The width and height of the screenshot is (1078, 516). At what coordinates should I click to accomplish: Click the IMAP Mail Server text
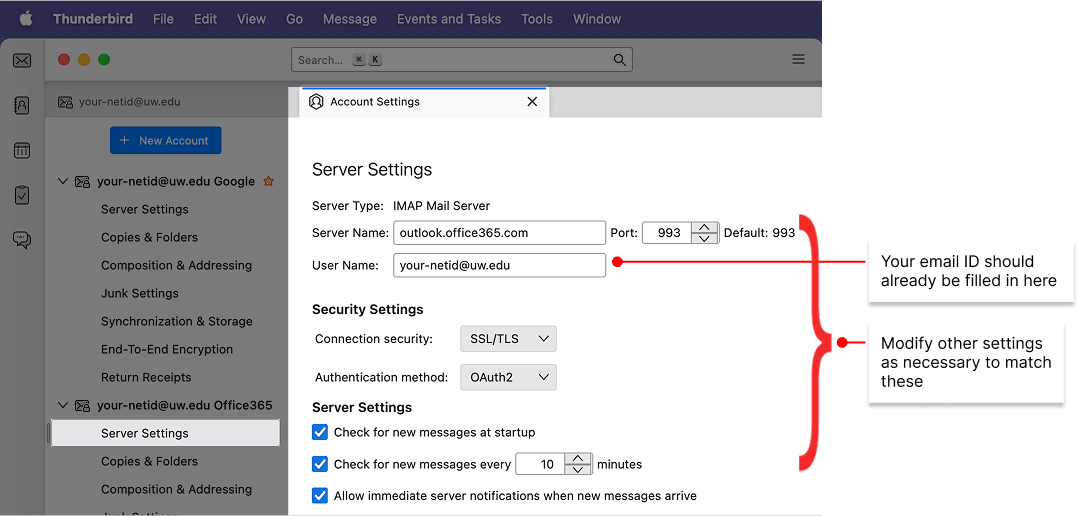tap(441, 205)
